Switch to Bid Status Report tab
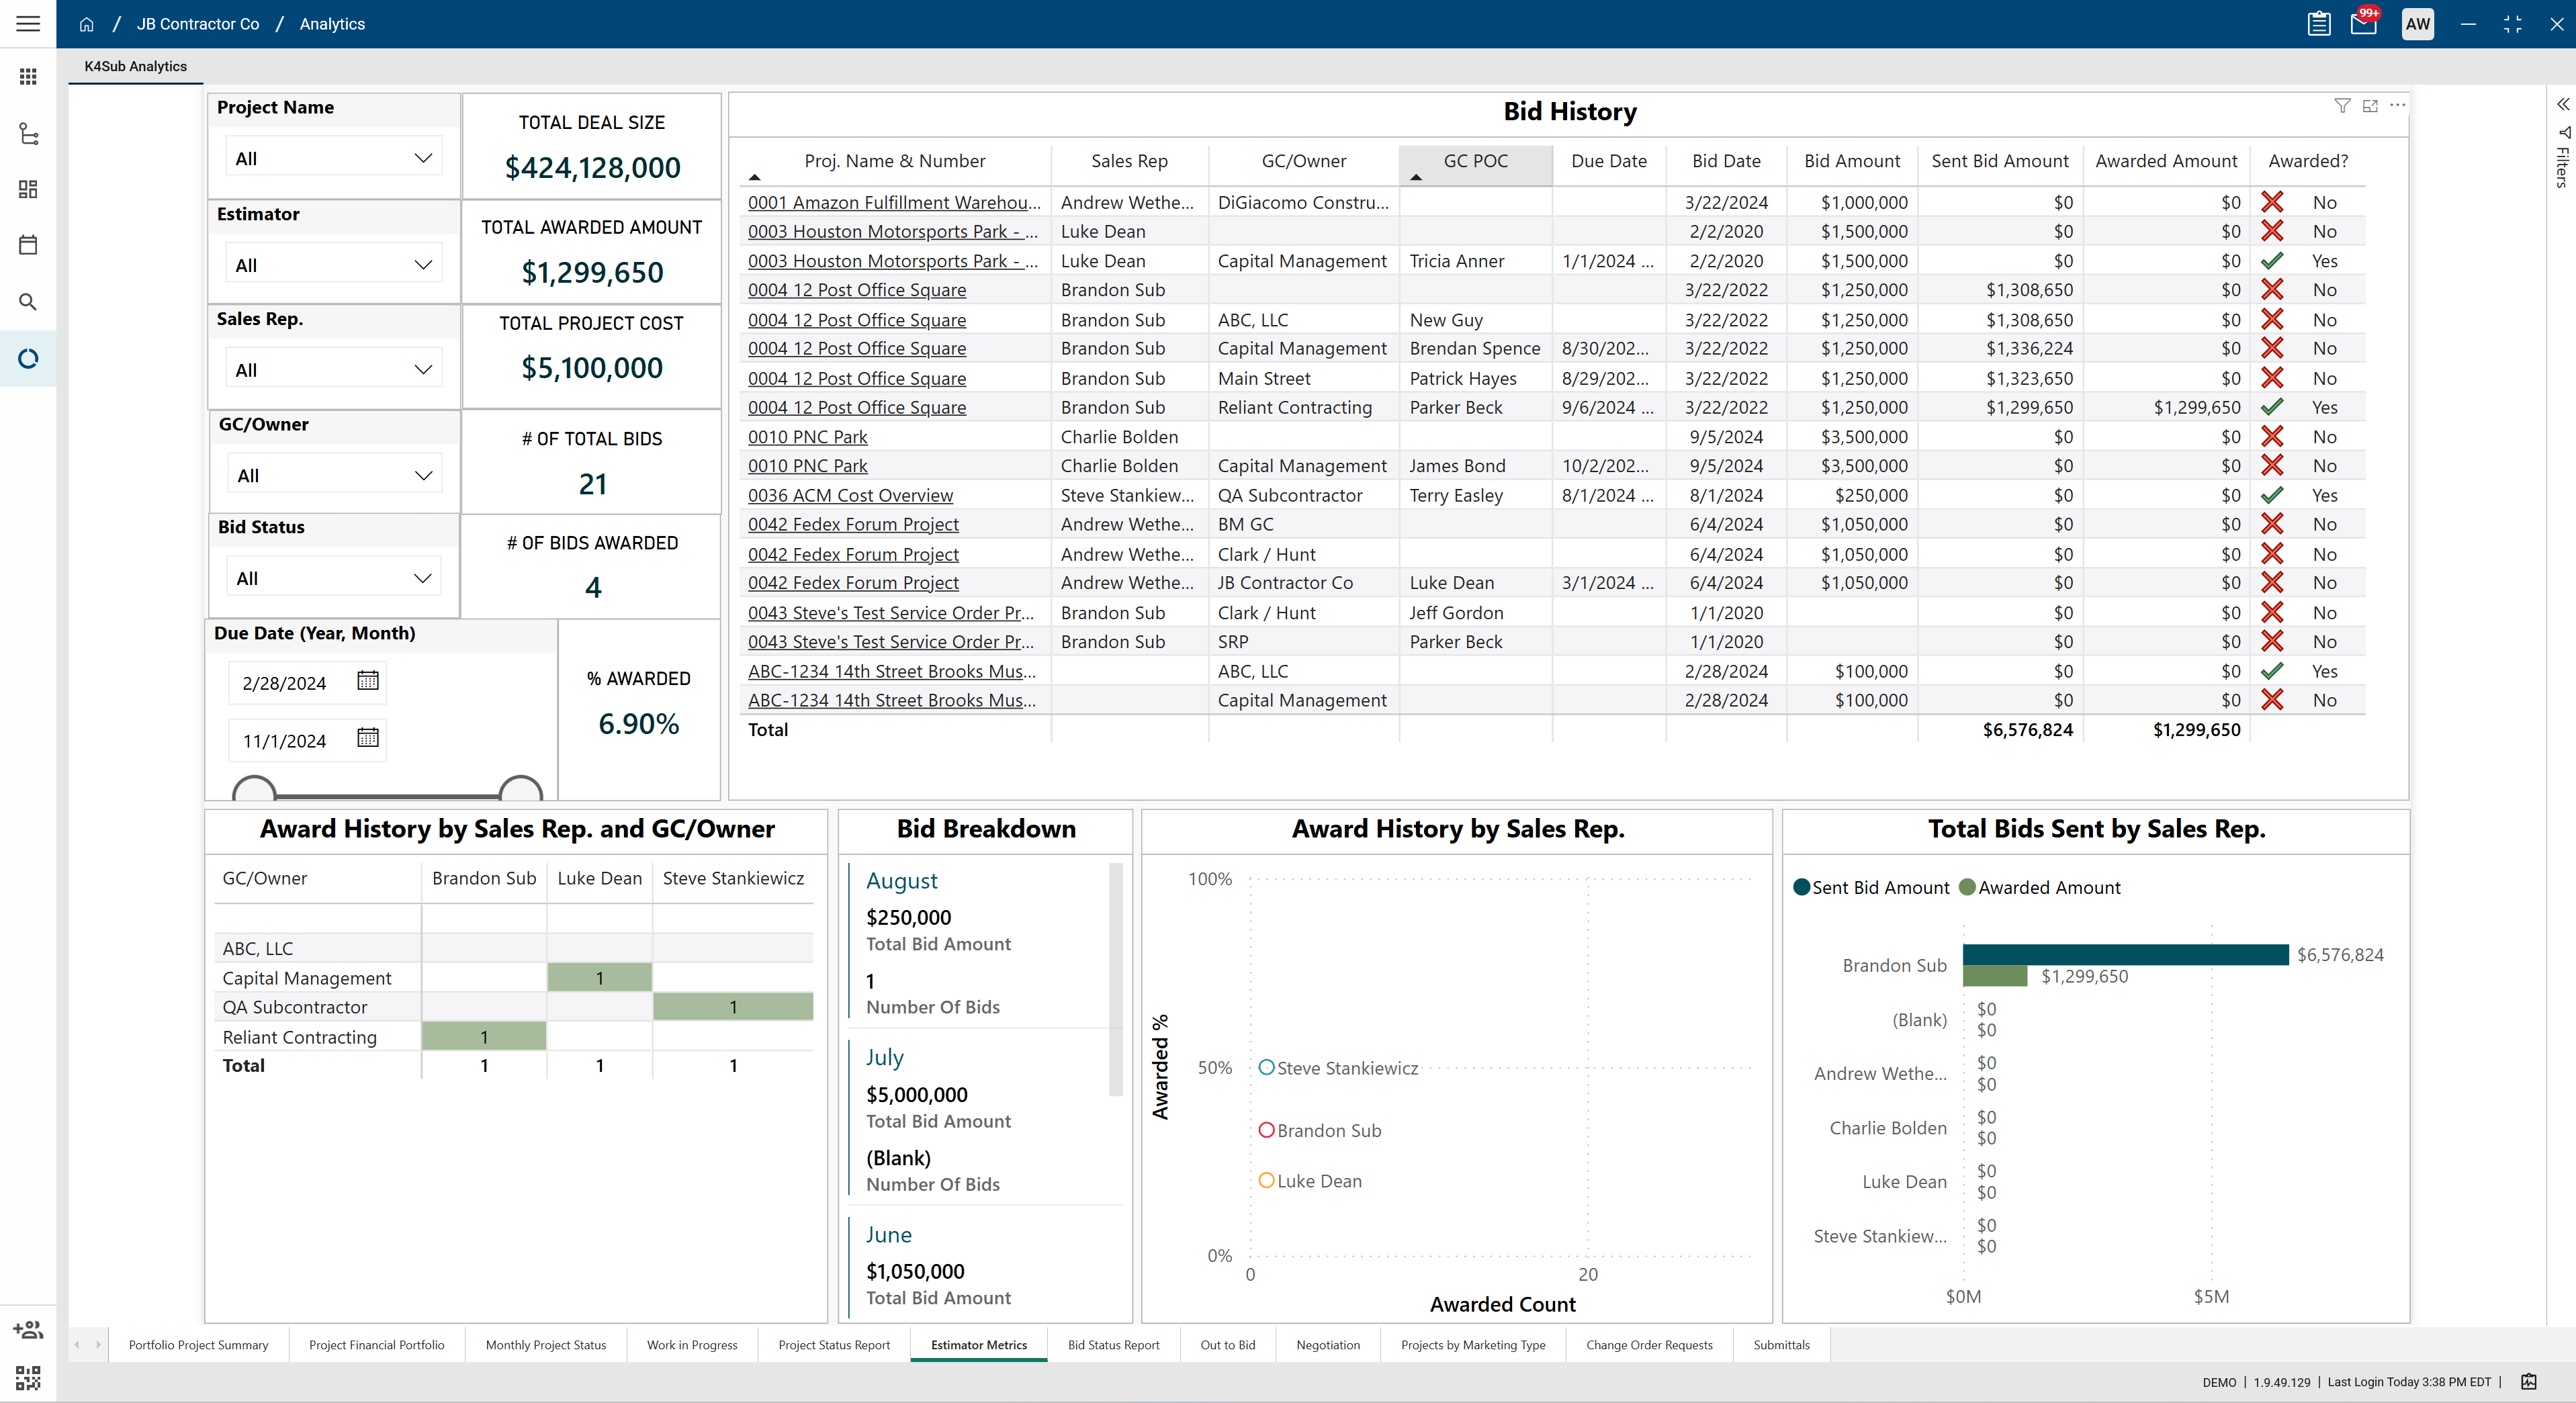Image resolution: width=2576 pixels, height=1403 pixels. coord(1113,1345)
